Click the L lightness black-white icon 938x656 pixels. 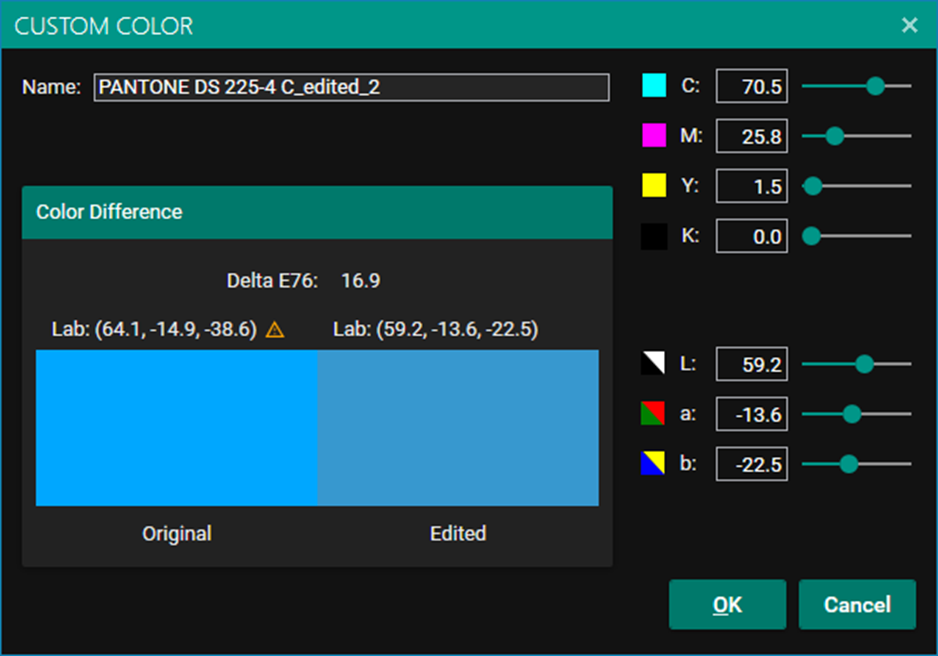pyautogui.click(x=654, y=364)
